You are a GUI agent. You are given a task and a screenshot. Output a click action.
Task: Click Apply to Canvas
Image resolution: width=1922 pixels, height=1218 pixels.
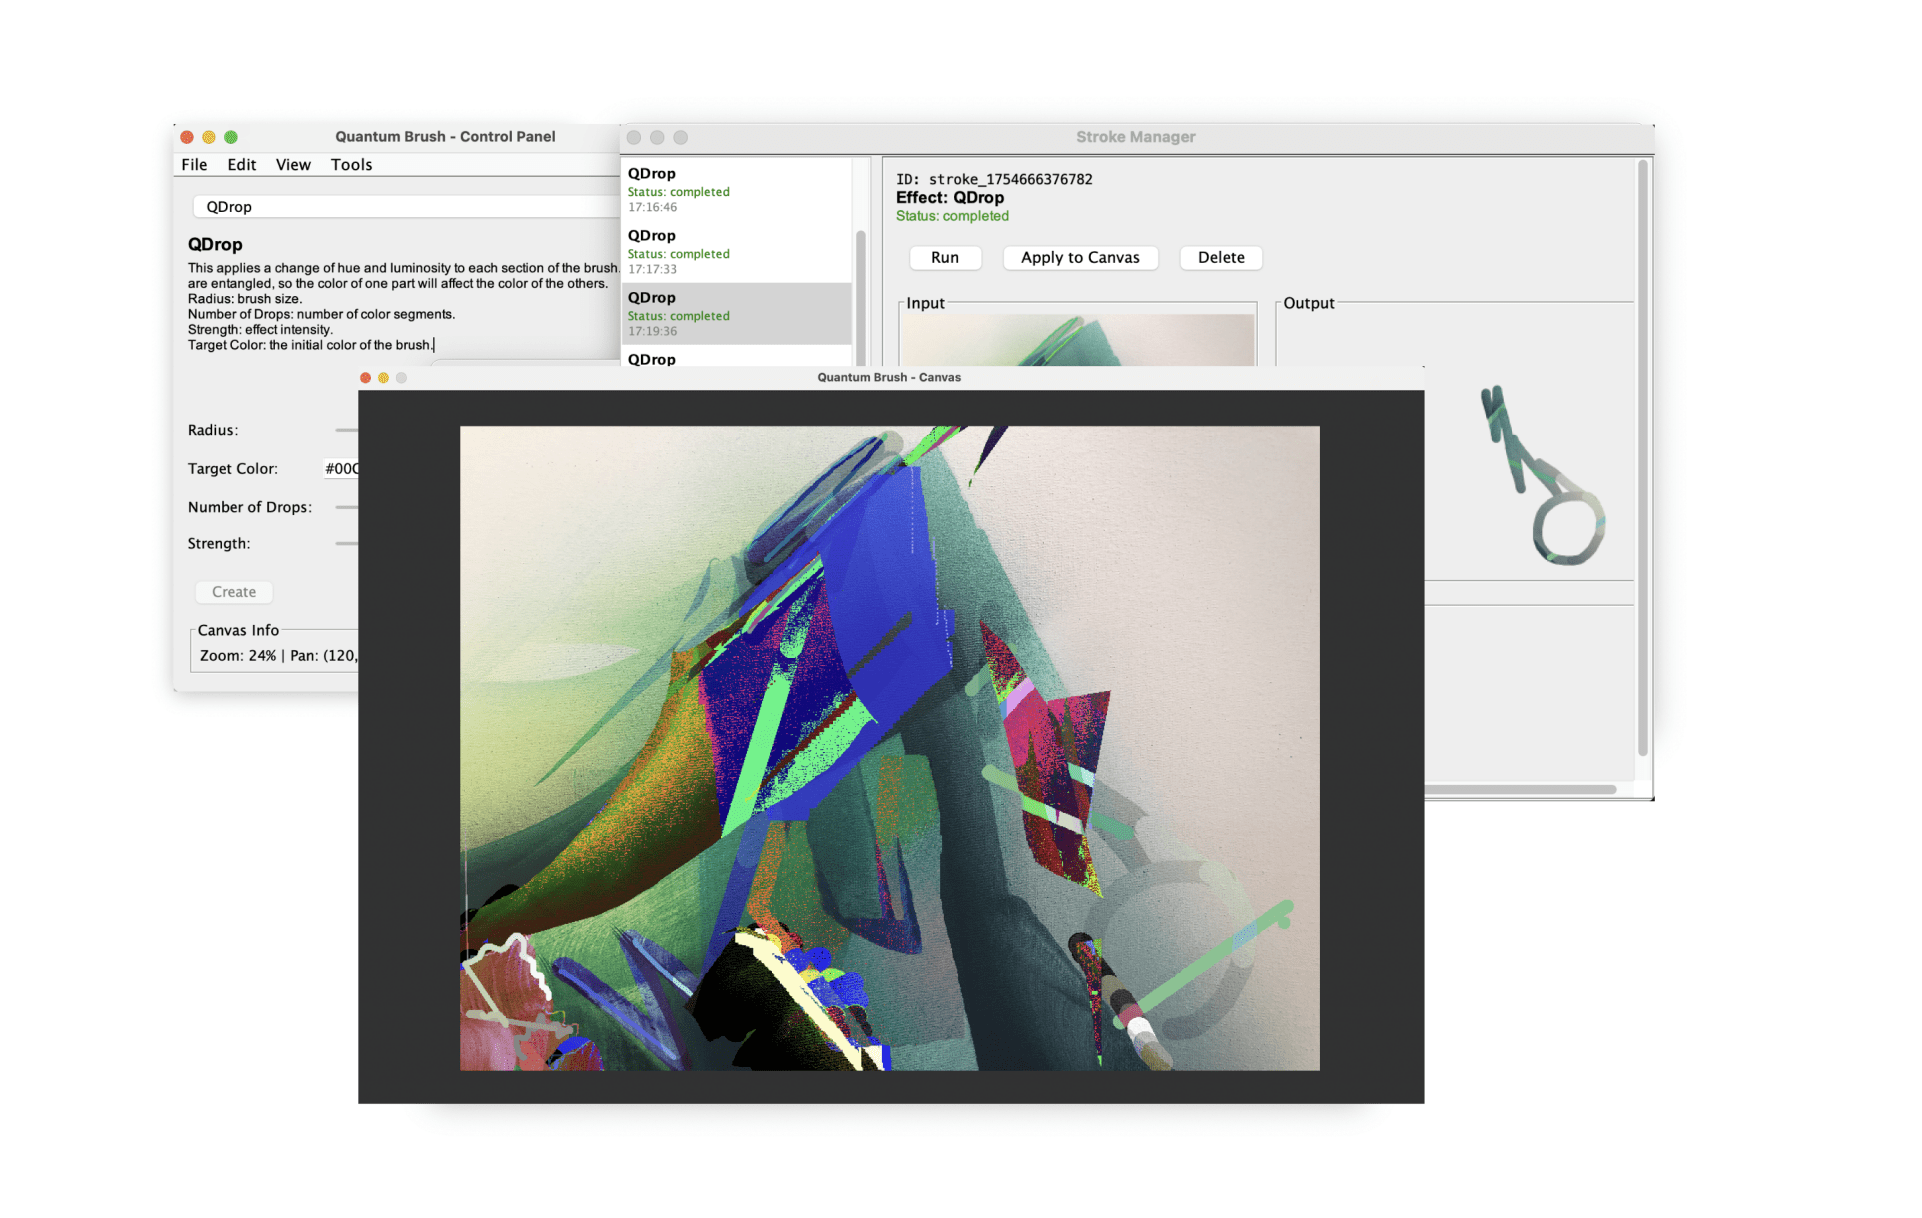(1080, 257)
